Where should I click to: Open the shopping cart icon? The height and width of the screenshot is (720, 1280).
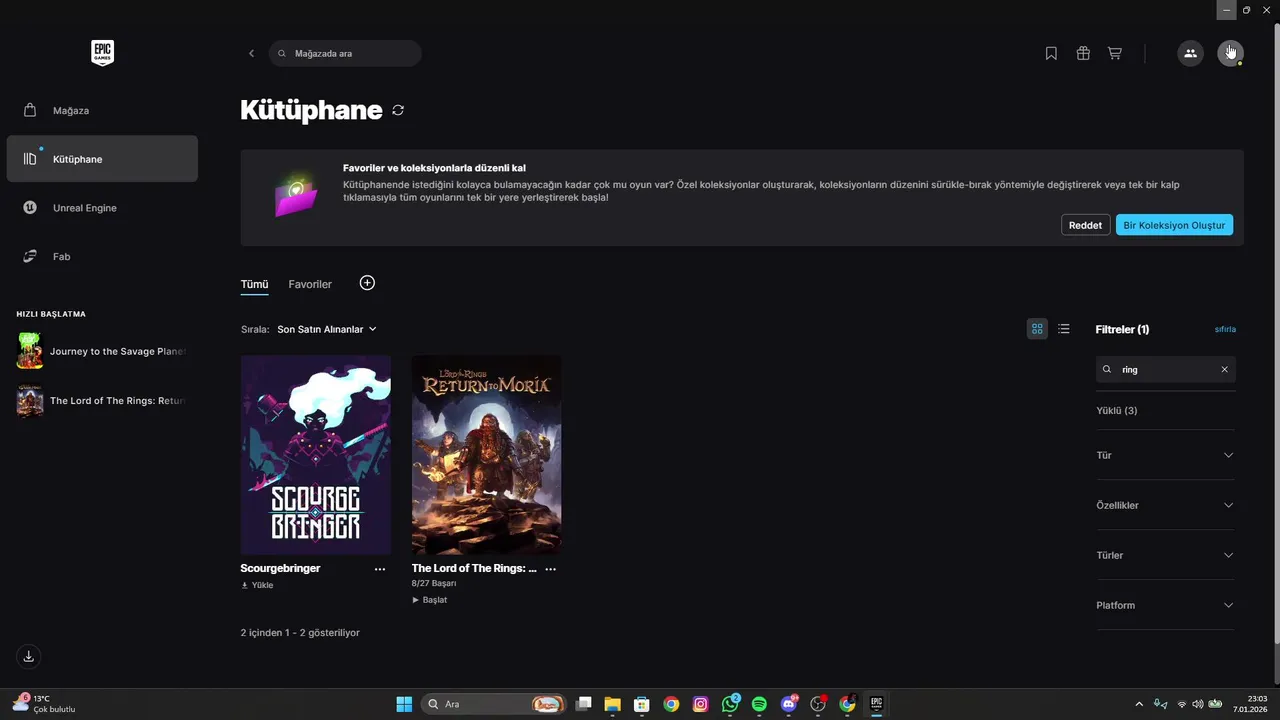click(x=1114, y=53)
